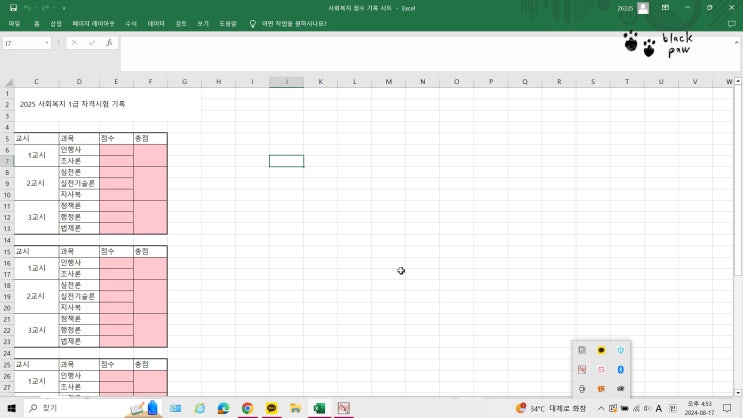Image resolution: width=743 pixels, height=418 pixels.
Task: Select row 14 header
Action: [x=7, y=240]
